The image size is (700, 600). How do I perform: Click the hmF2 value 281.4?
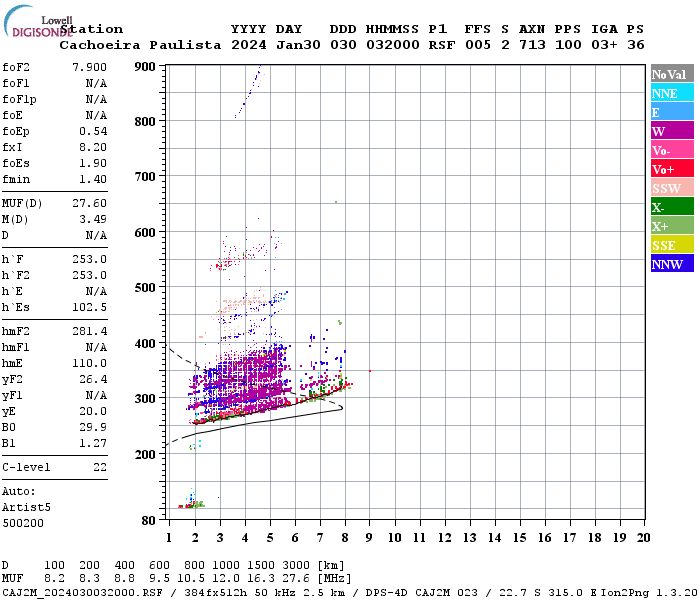89,331
